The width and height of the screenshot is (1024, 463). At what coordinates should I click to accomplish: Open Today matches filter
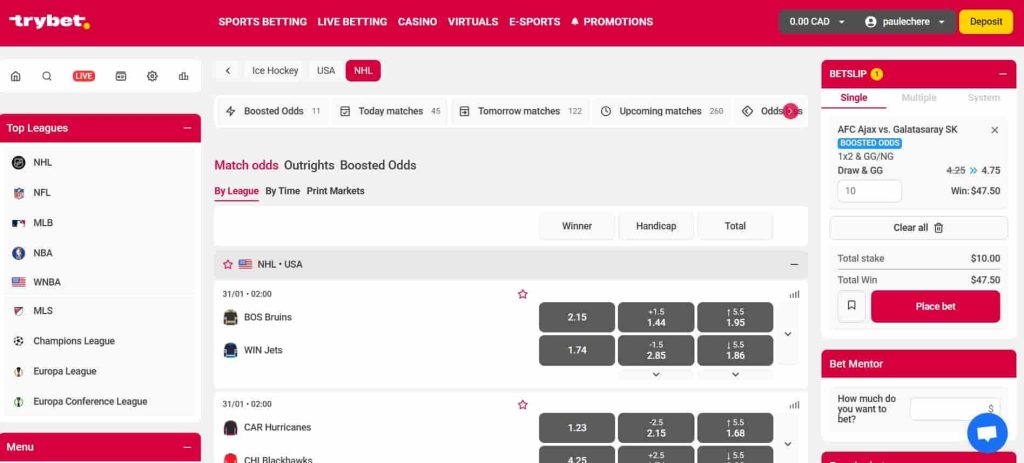[x=391, y=111]
